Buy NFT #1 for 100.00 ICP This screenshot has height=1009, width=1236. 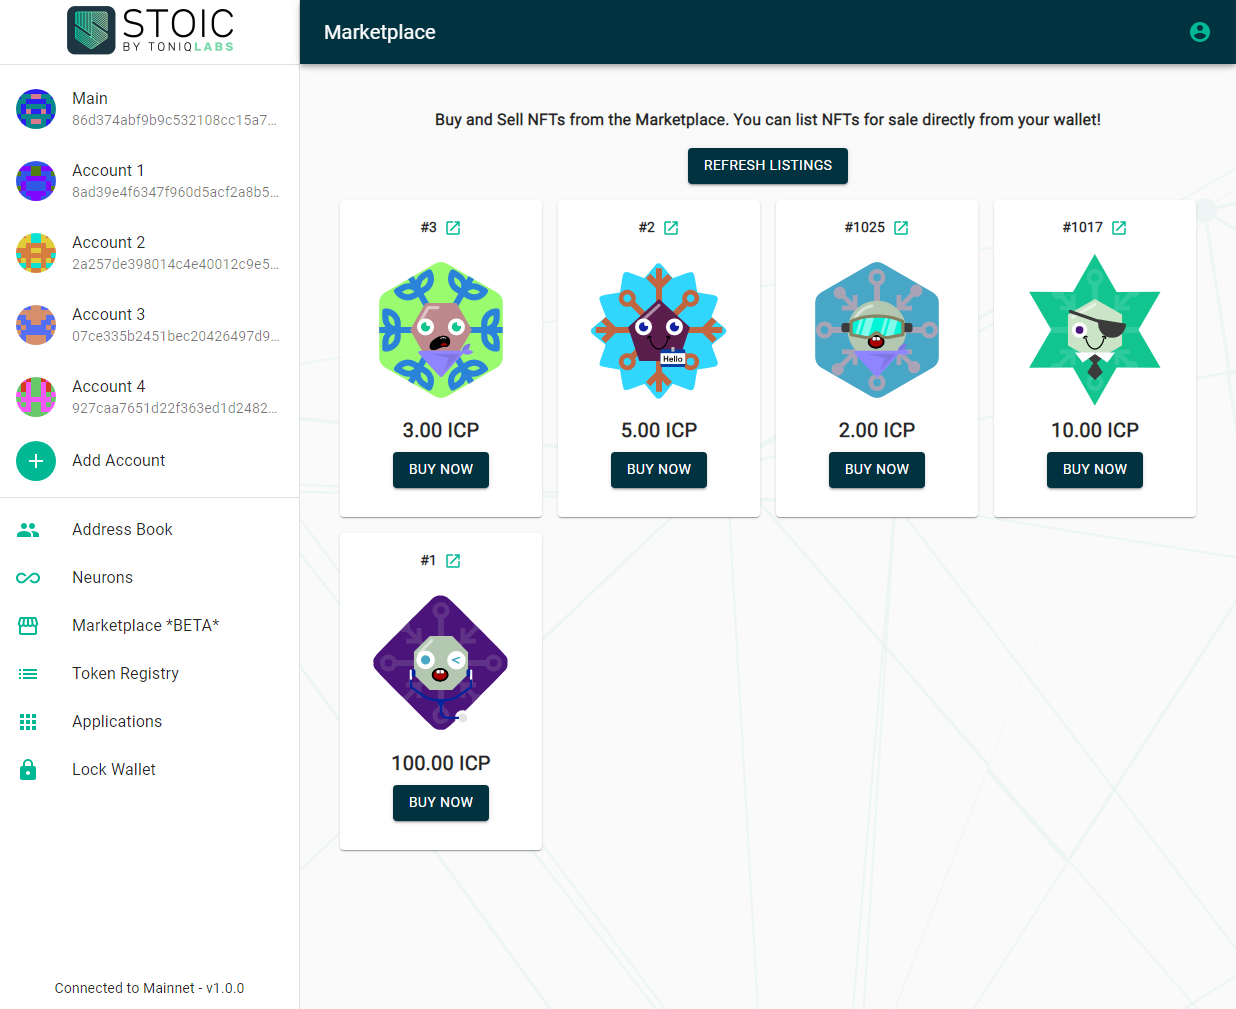click(441, 803)
